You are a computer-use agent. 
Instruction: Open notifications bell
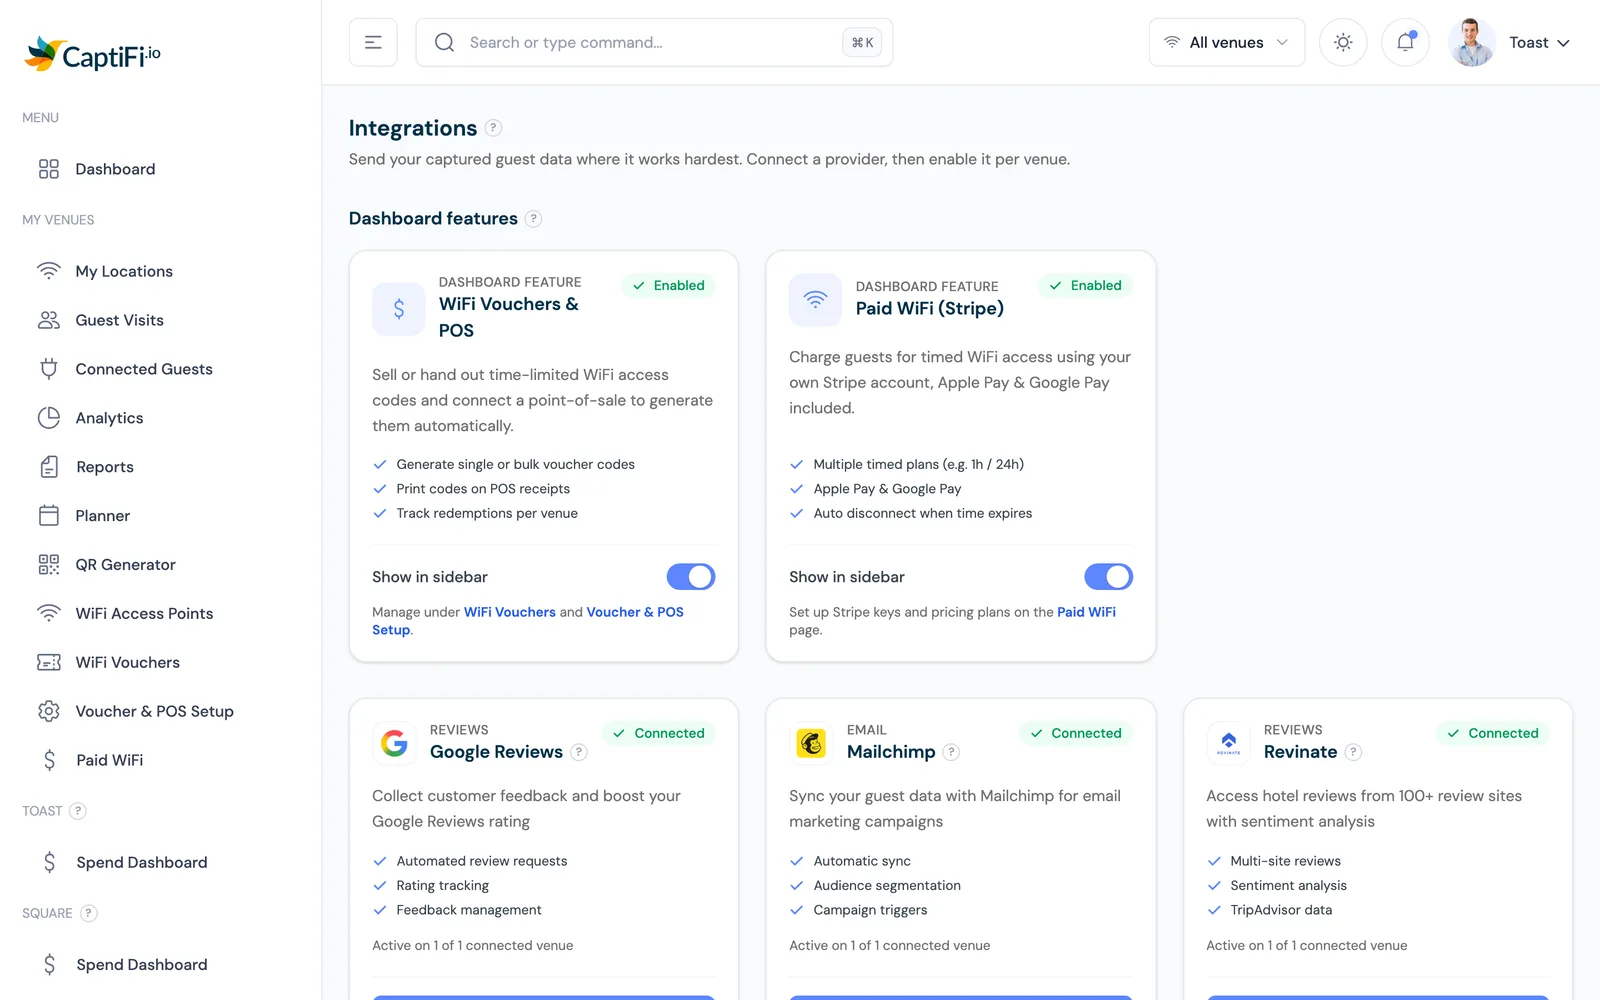point(1405,42)
